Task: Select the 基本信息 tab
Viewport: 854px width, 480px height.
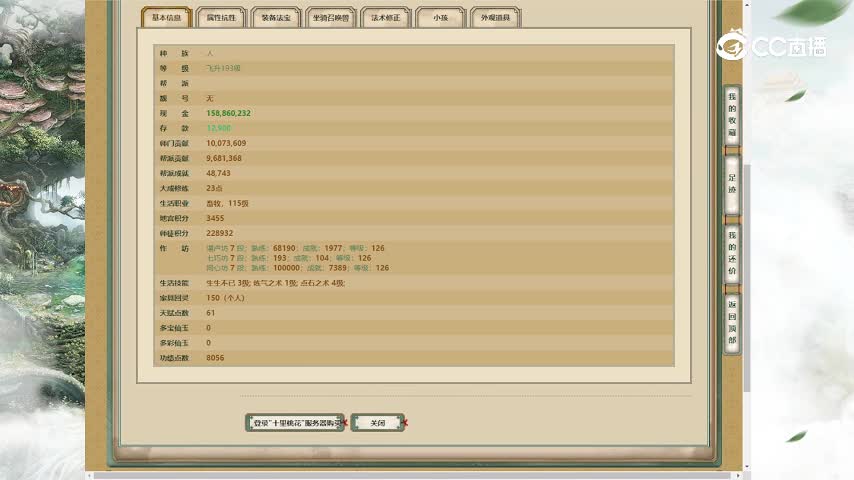Action: tap(167, 18)
